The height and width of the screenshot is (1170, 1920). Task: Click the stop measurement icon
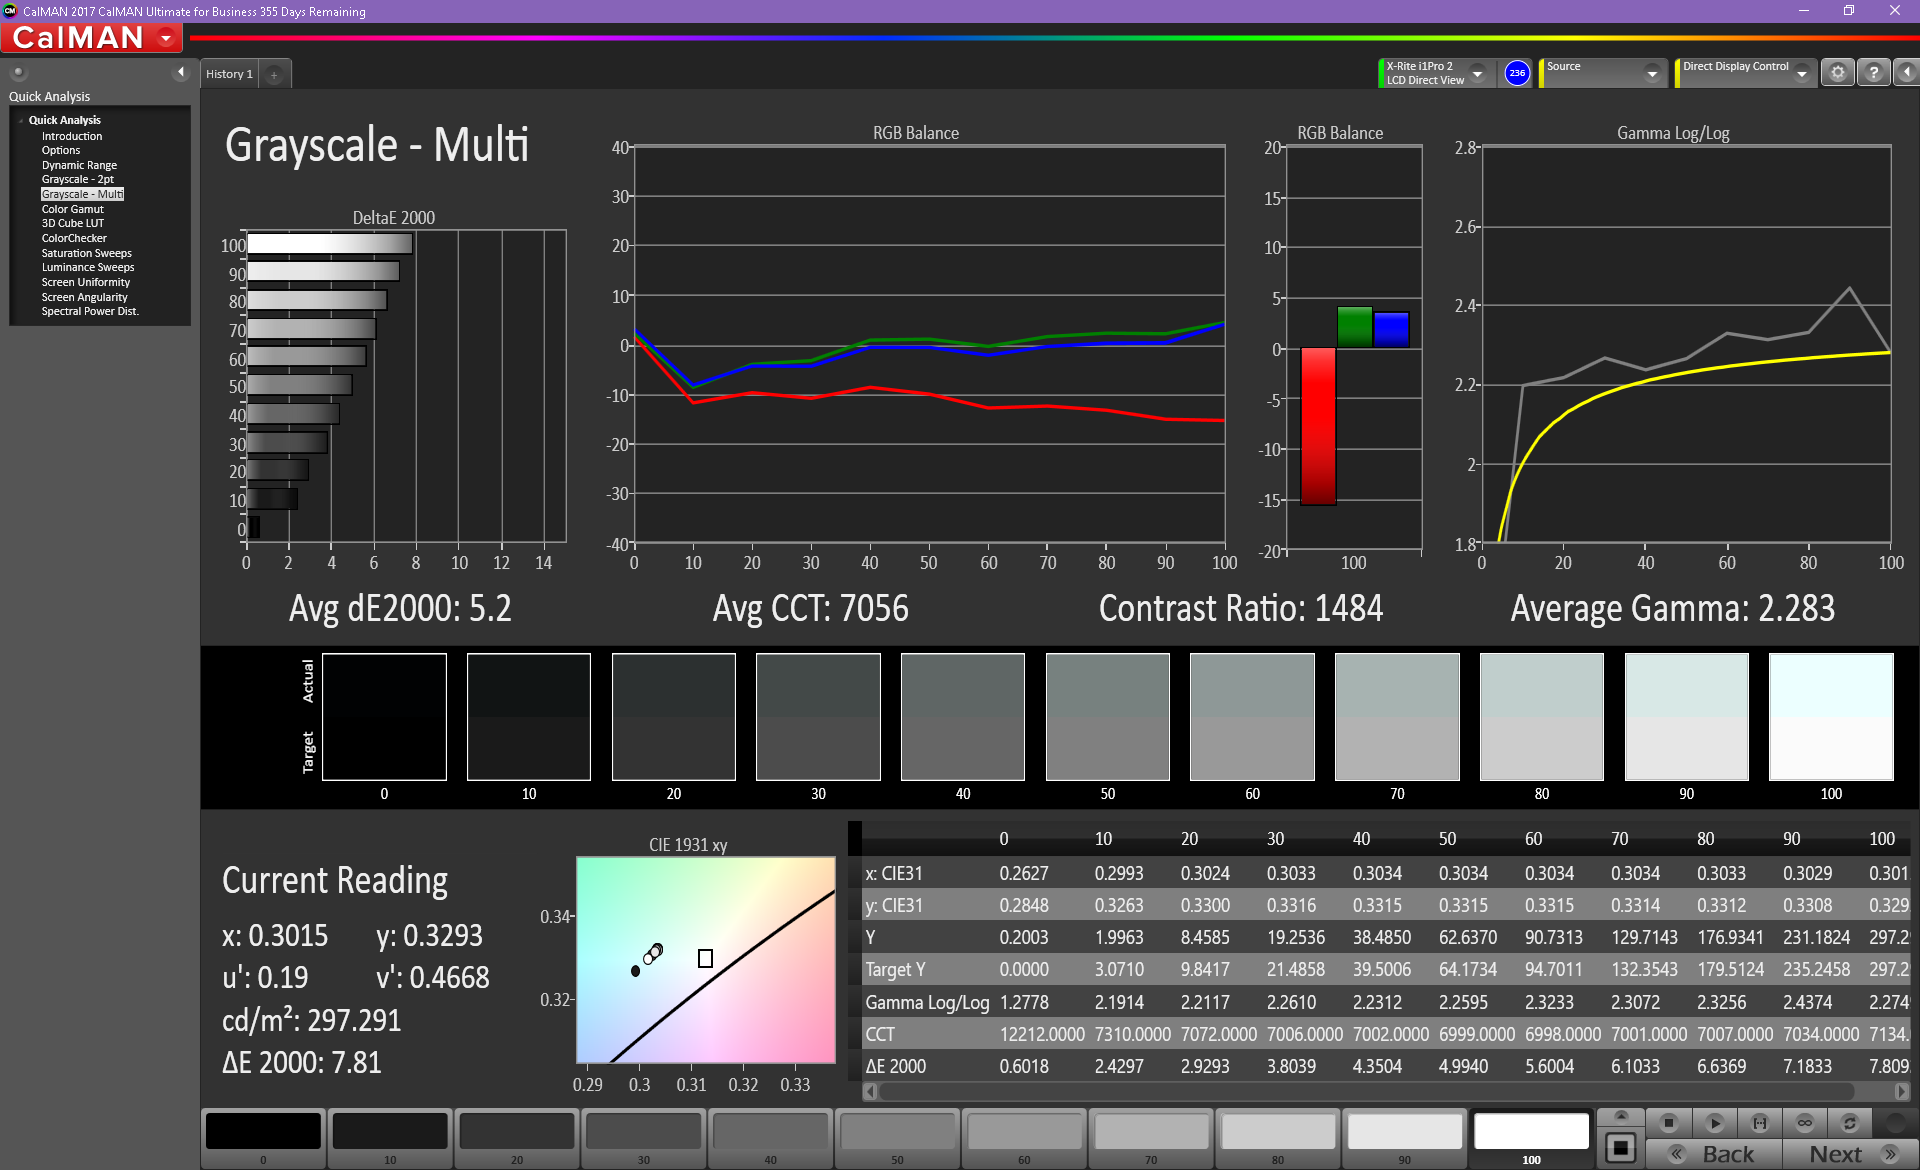pos(1668,1122)
